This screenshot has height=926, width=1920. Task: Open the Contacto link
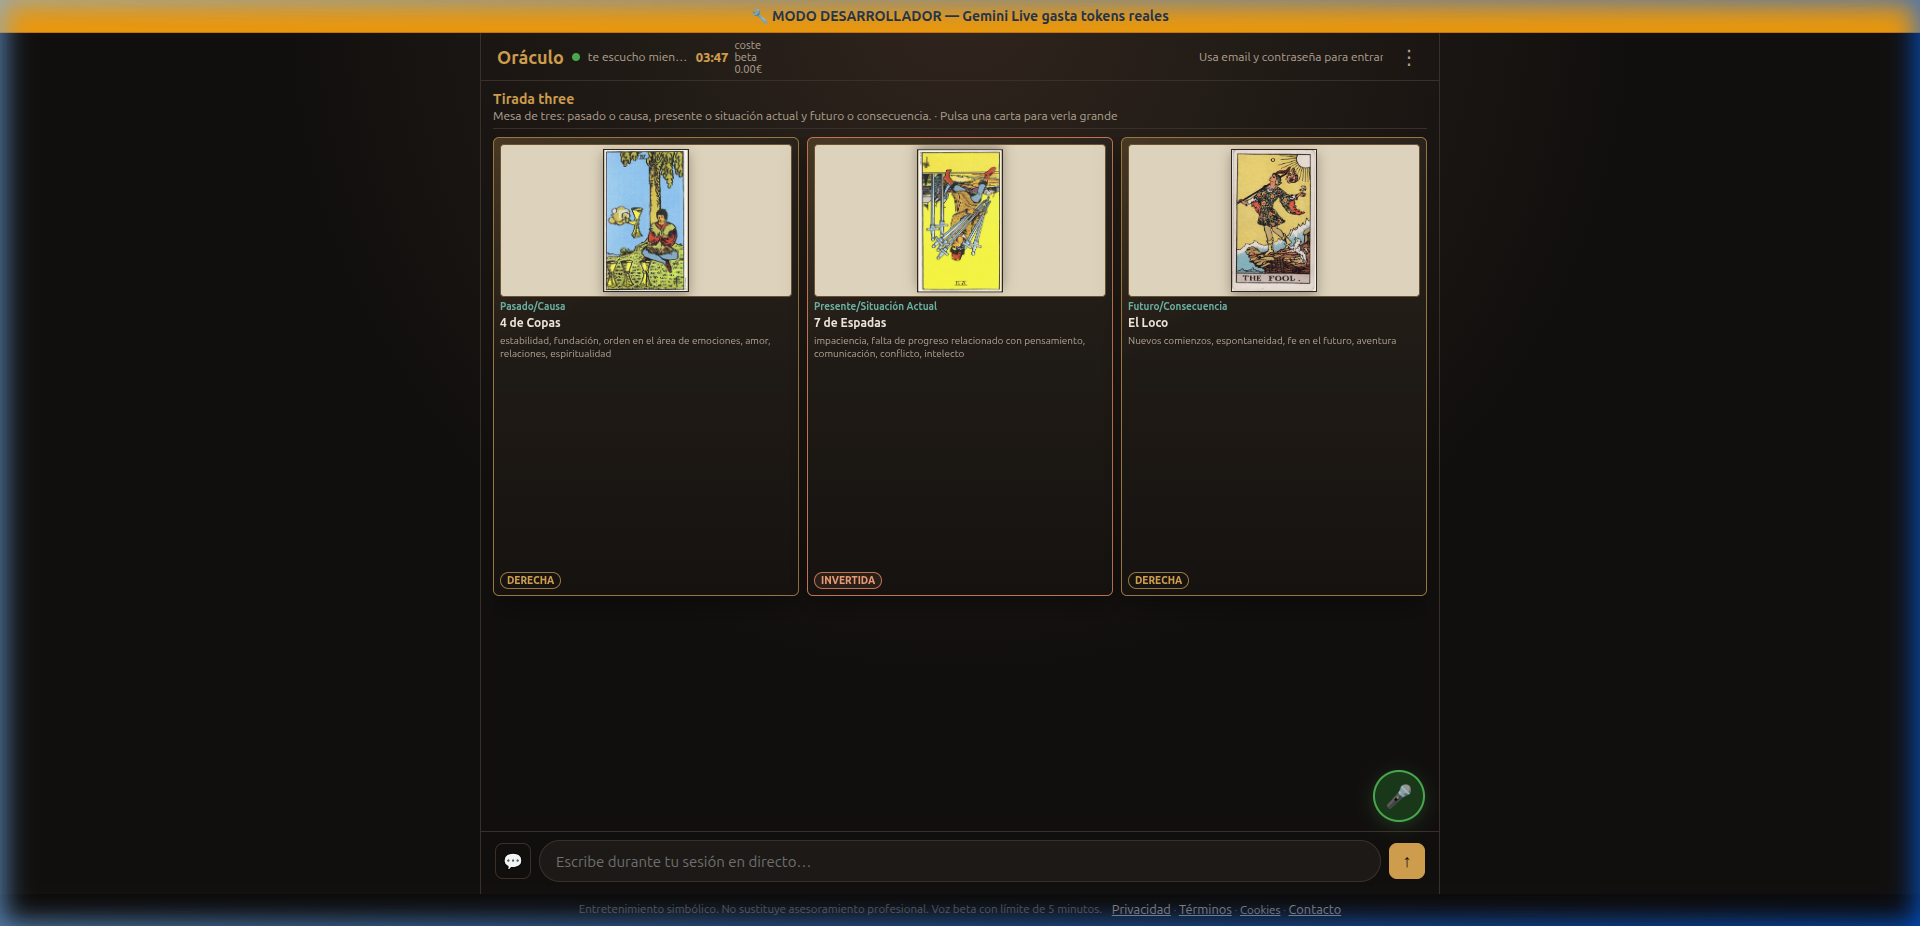1314,910
